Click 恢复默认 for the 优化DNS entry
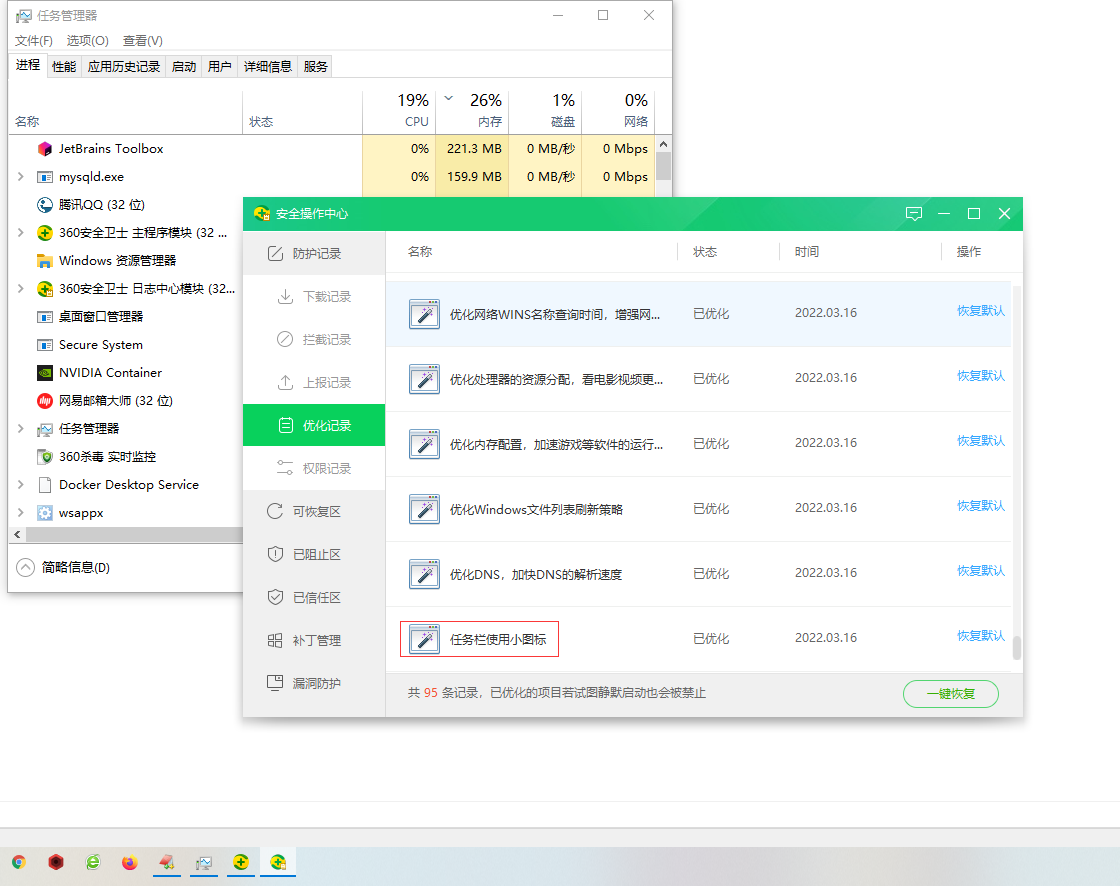The width and height of the screenshot is (1120, 886). click(x=980, y=571)
